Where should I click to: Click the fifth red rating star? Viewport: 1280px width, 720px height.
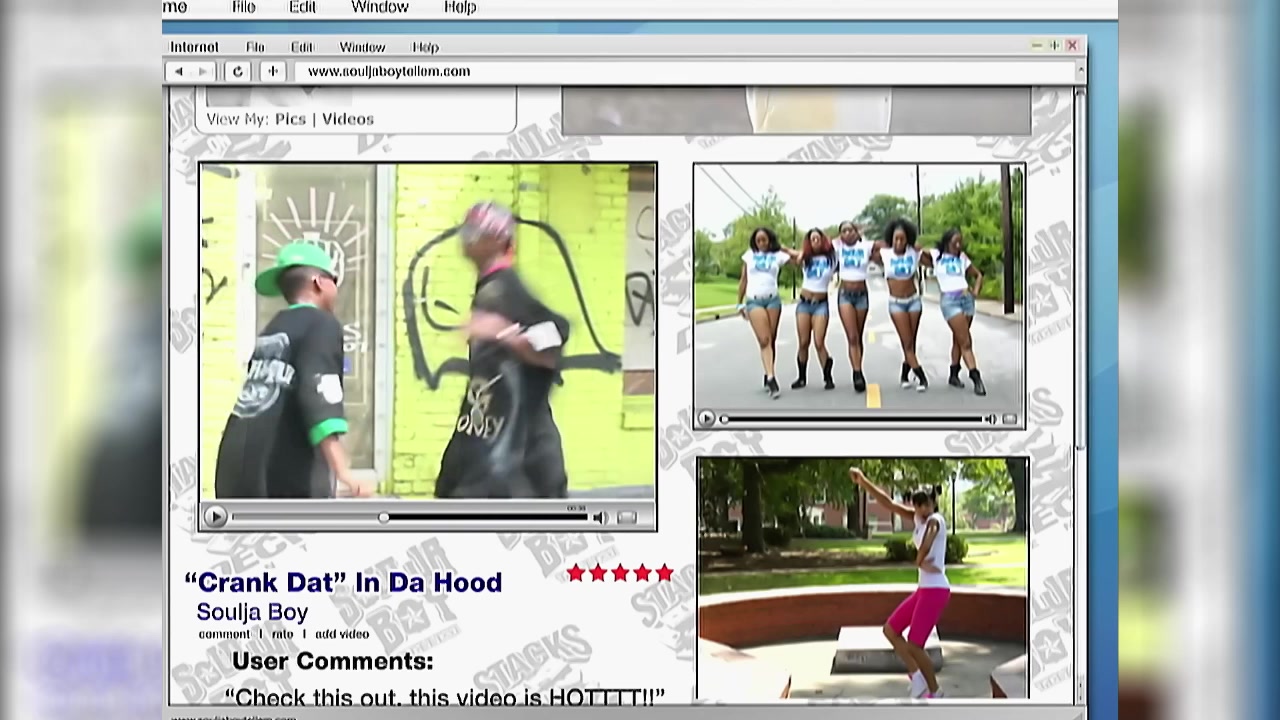pos(664,573)
